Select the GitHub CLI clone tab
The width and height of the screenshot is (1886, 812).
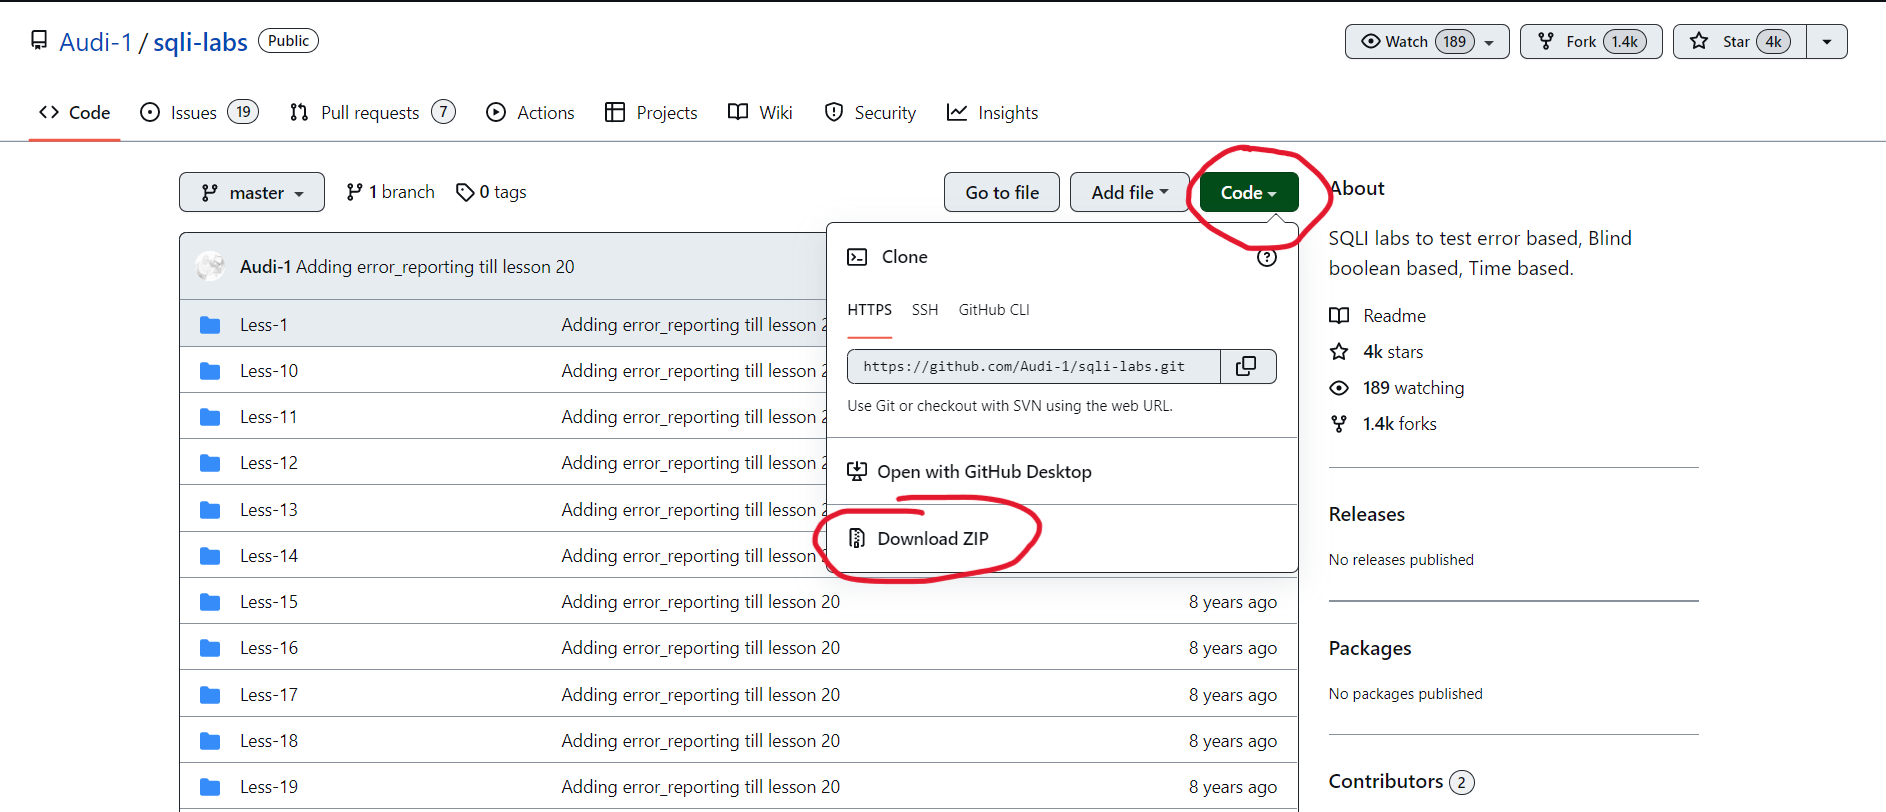(x=994, y=310)
